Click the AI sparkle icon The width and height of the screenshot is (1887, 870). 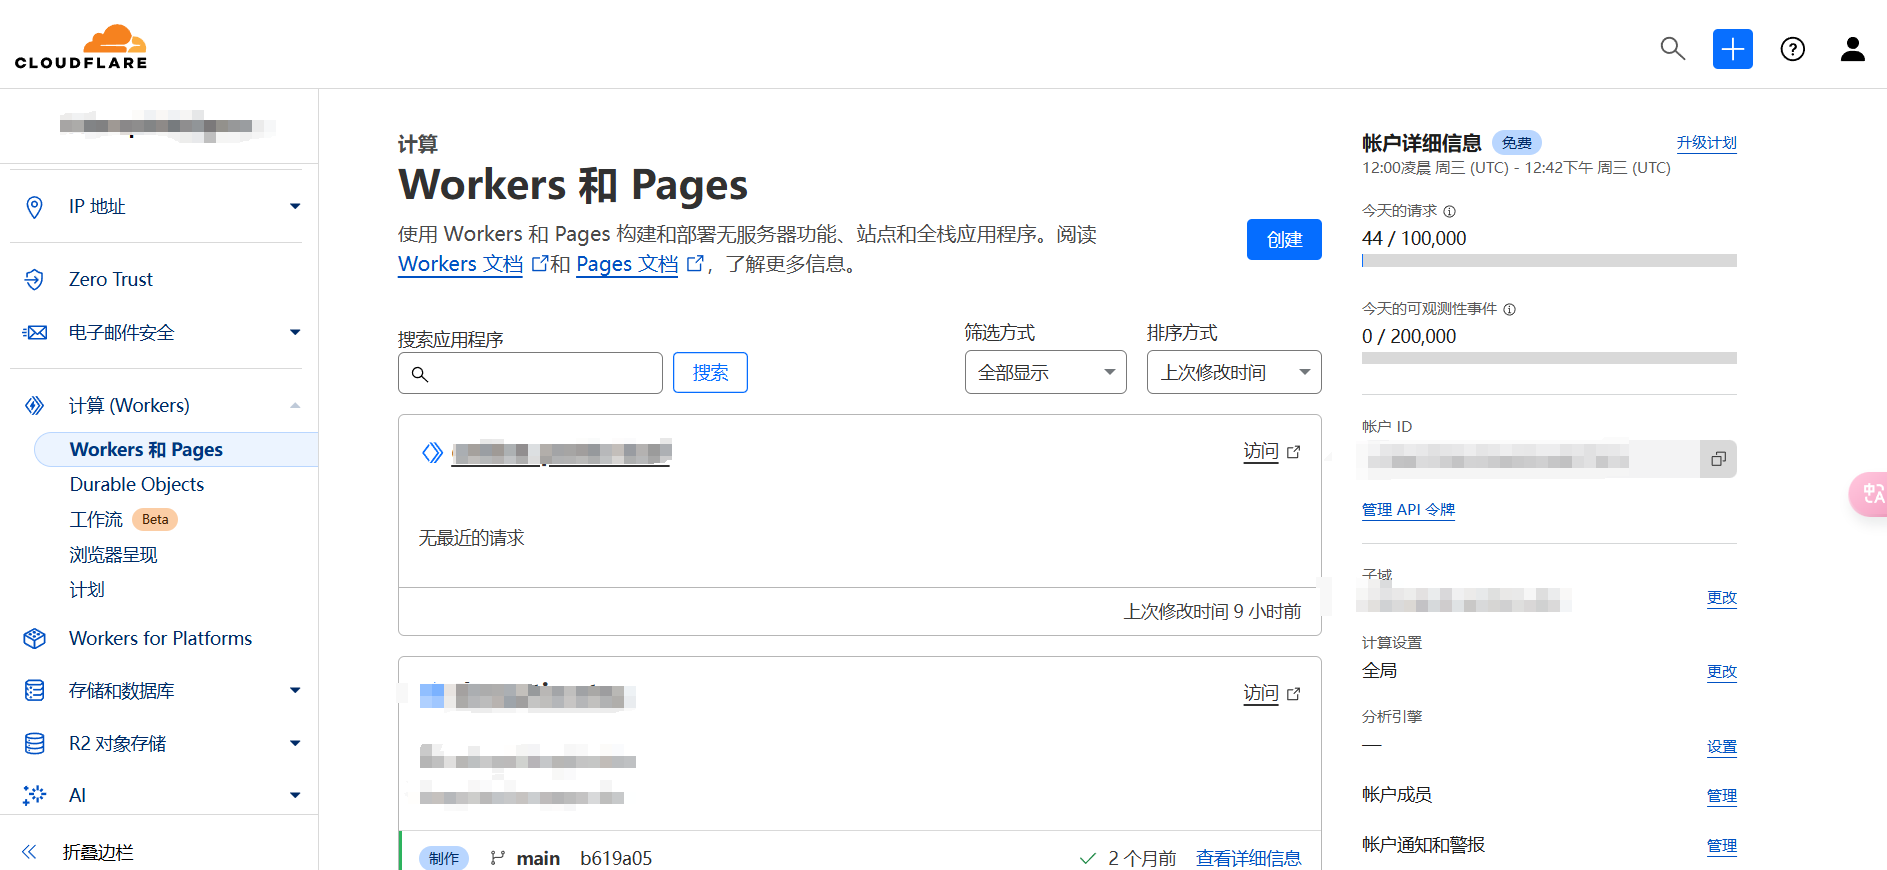(x=35, y=795)
